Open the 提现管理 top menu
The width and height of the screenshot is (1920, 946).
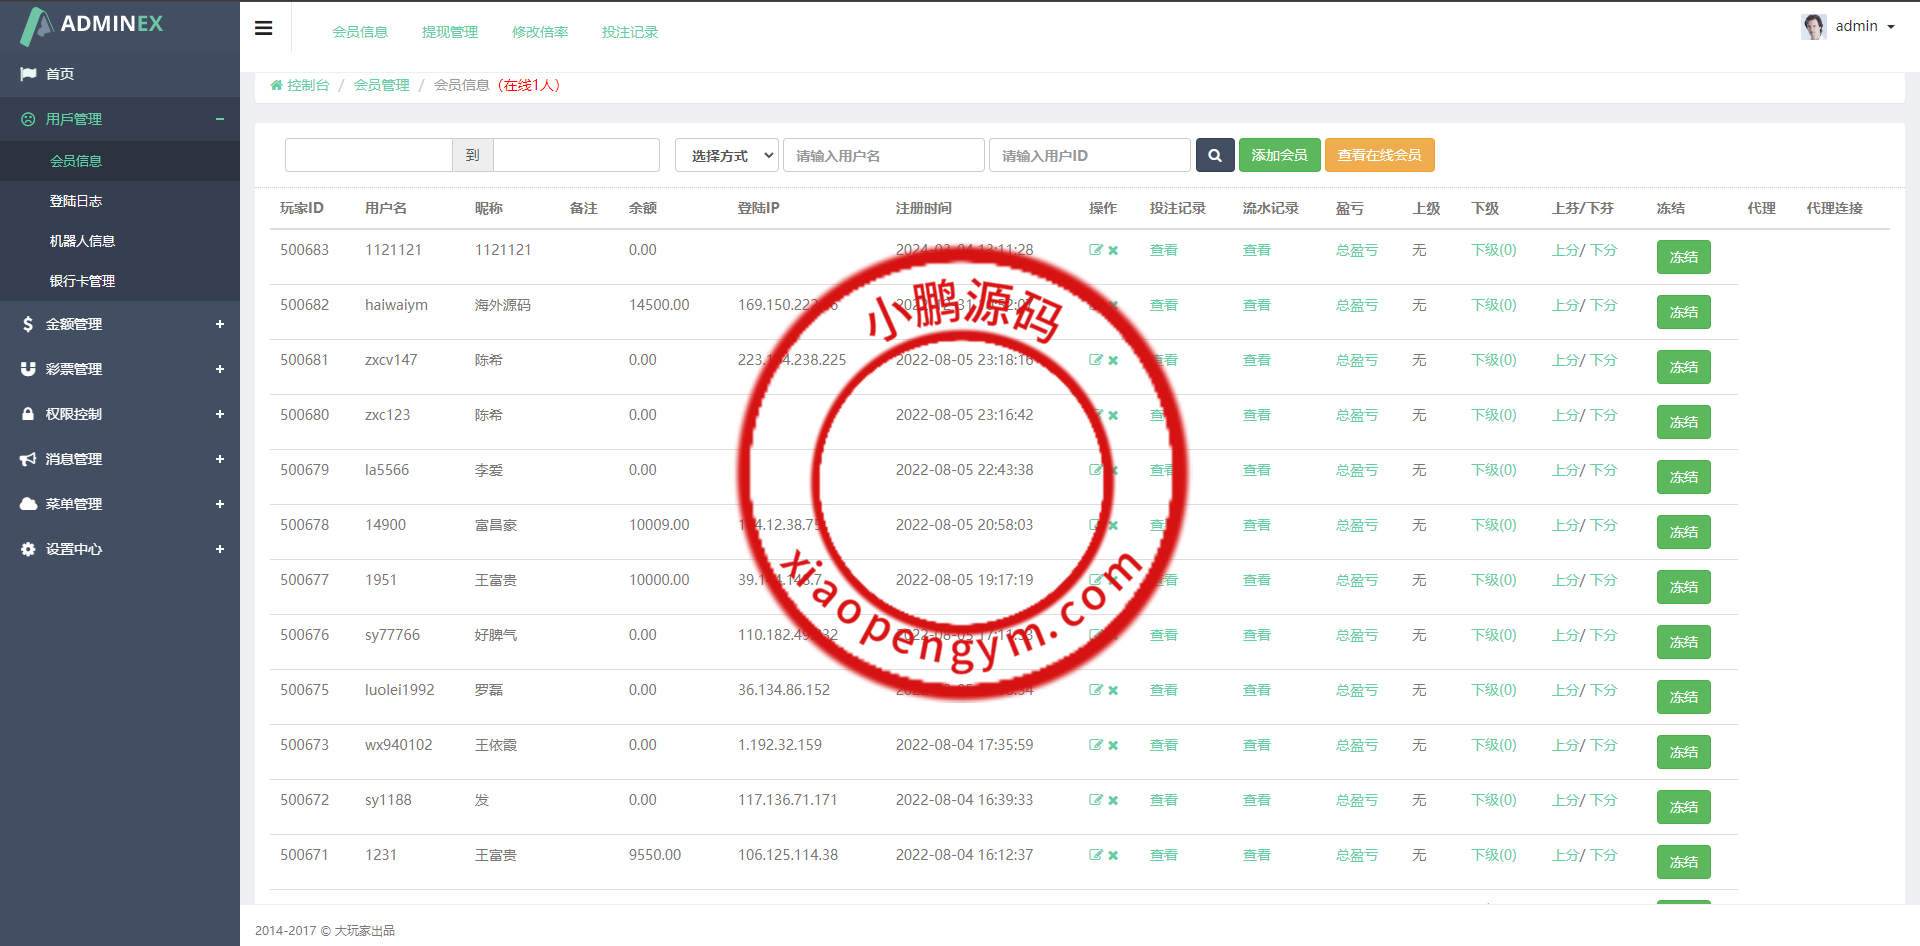450,32
